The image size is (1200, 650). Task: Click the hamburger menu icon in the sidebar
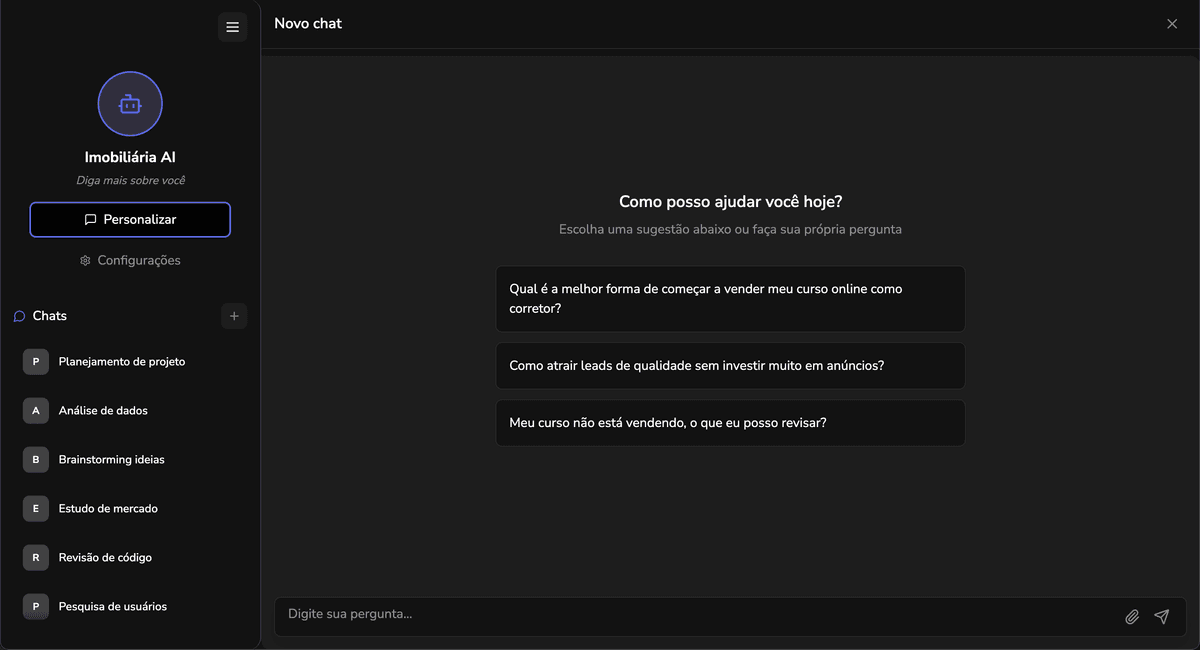[x=232, y=27]
